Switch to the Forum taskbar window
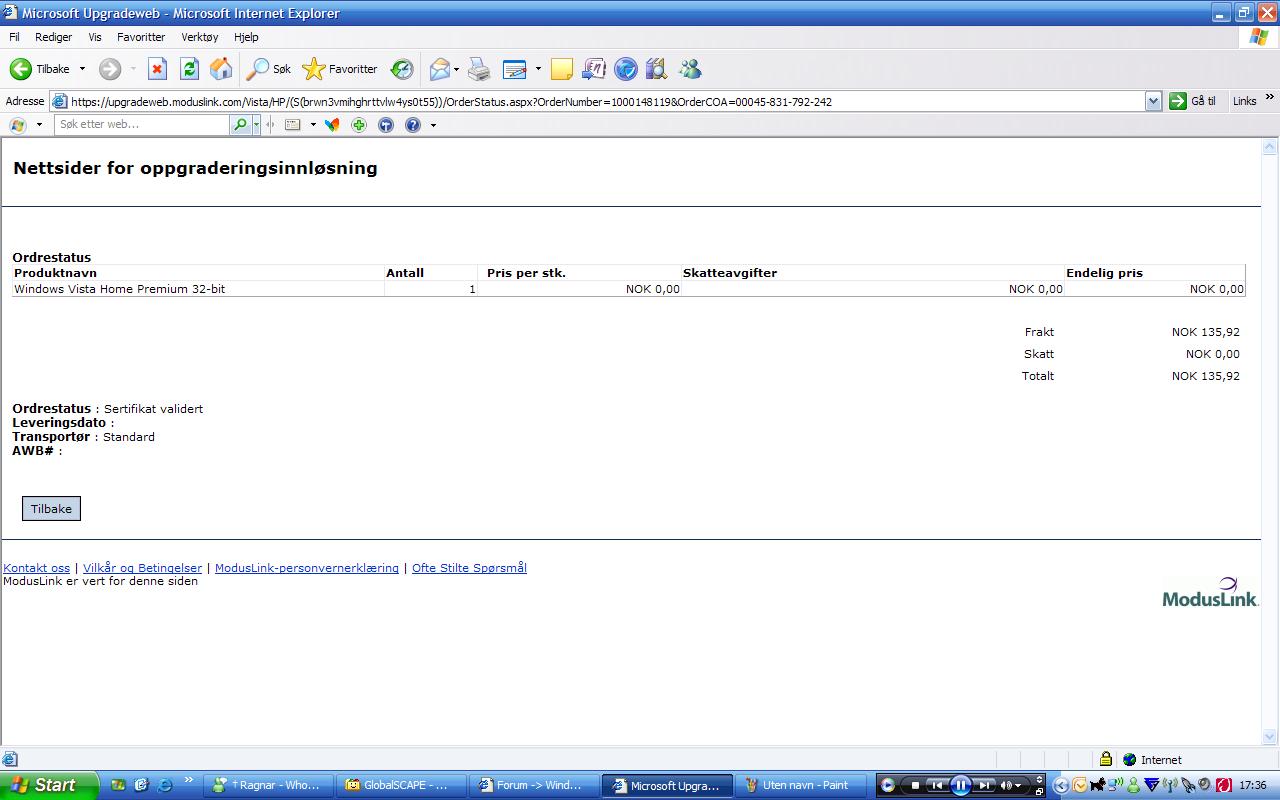The image size is (1280, 800). (534, 785)
